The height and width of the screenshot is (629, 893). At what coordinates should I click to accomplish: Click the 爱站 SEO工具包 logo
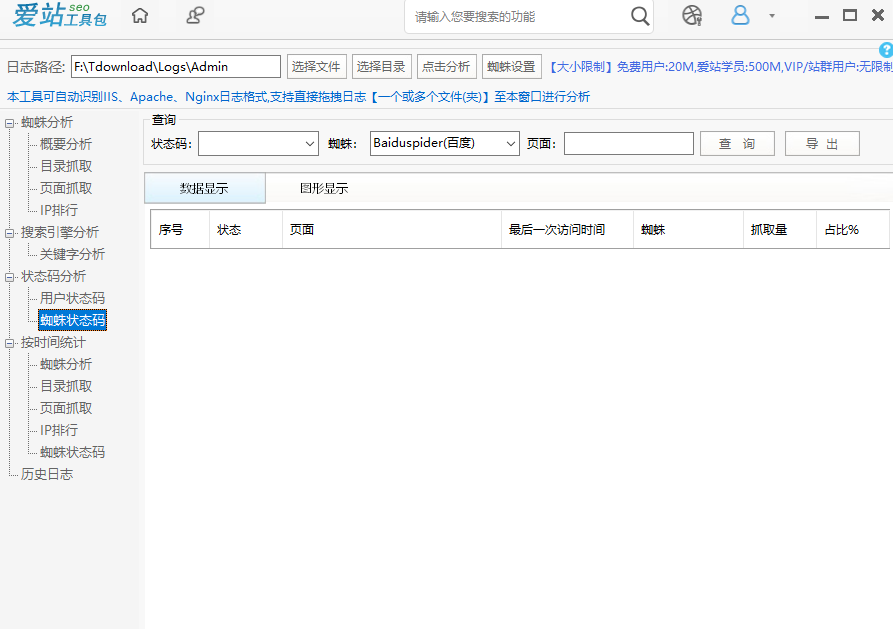(x=60, y=16)
